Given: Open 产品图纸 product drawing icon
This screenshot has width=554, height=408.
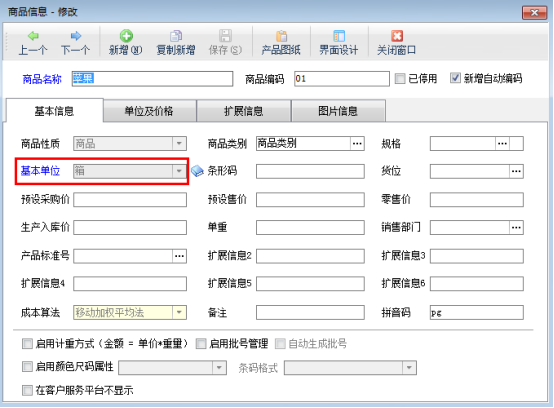Looking at the screenshot, I should point(281,36).
